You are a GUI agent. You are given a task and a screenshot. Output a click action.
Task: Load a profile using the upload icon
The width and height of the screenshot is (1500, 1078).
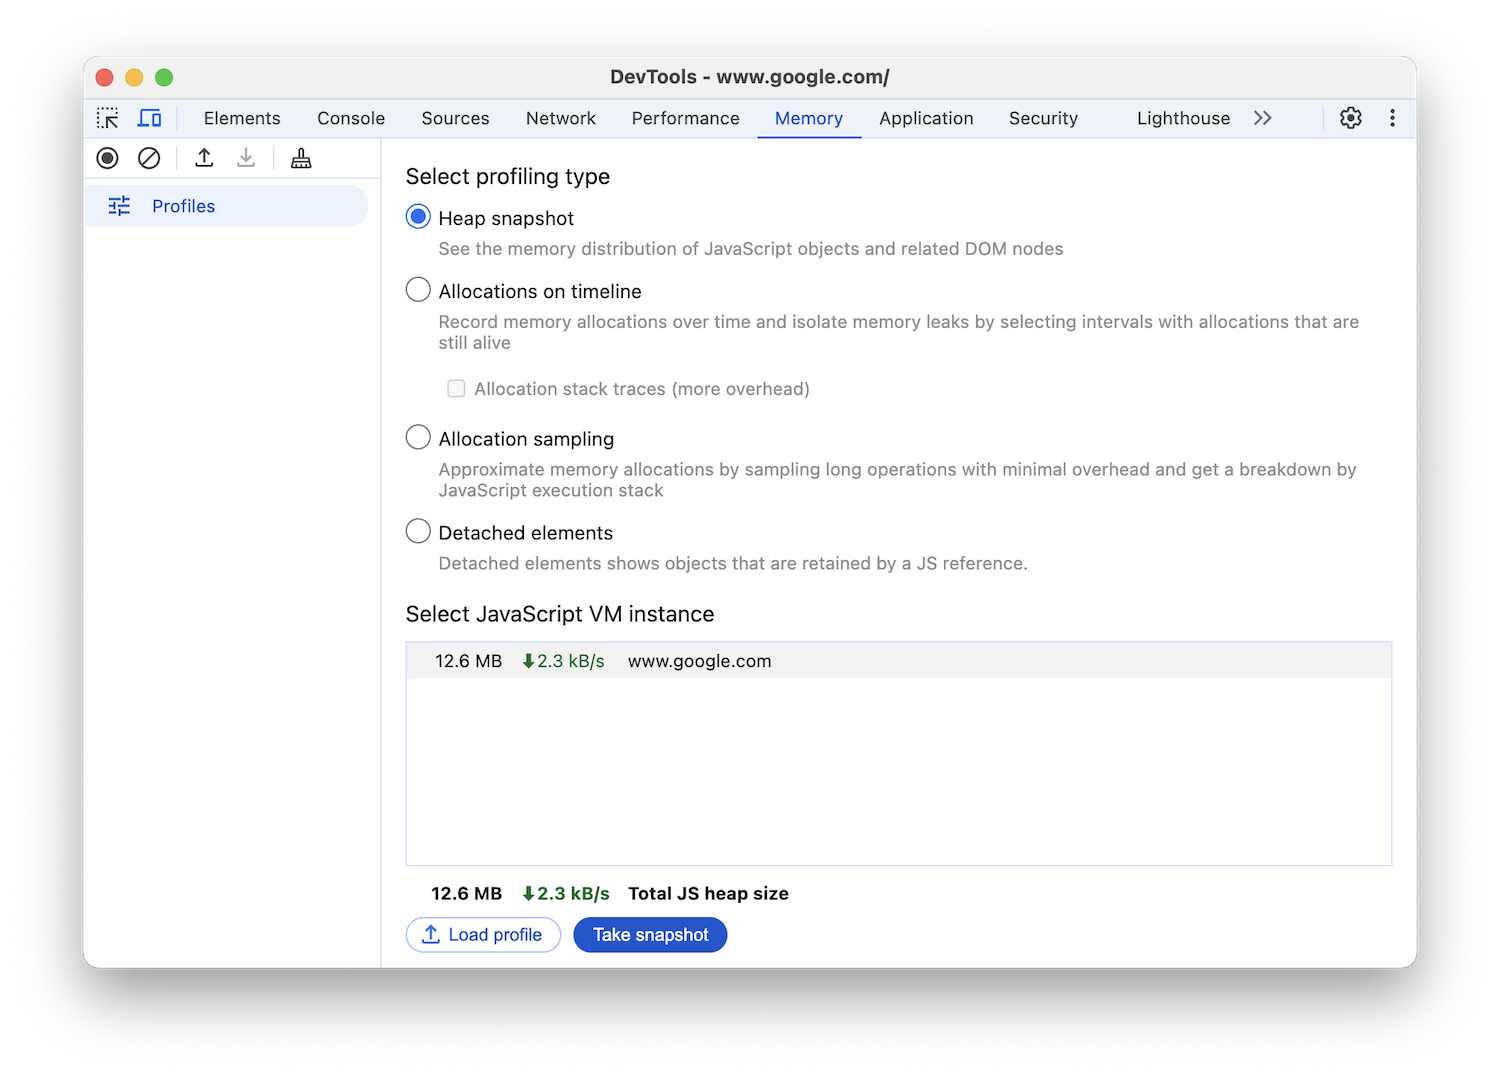203,158
